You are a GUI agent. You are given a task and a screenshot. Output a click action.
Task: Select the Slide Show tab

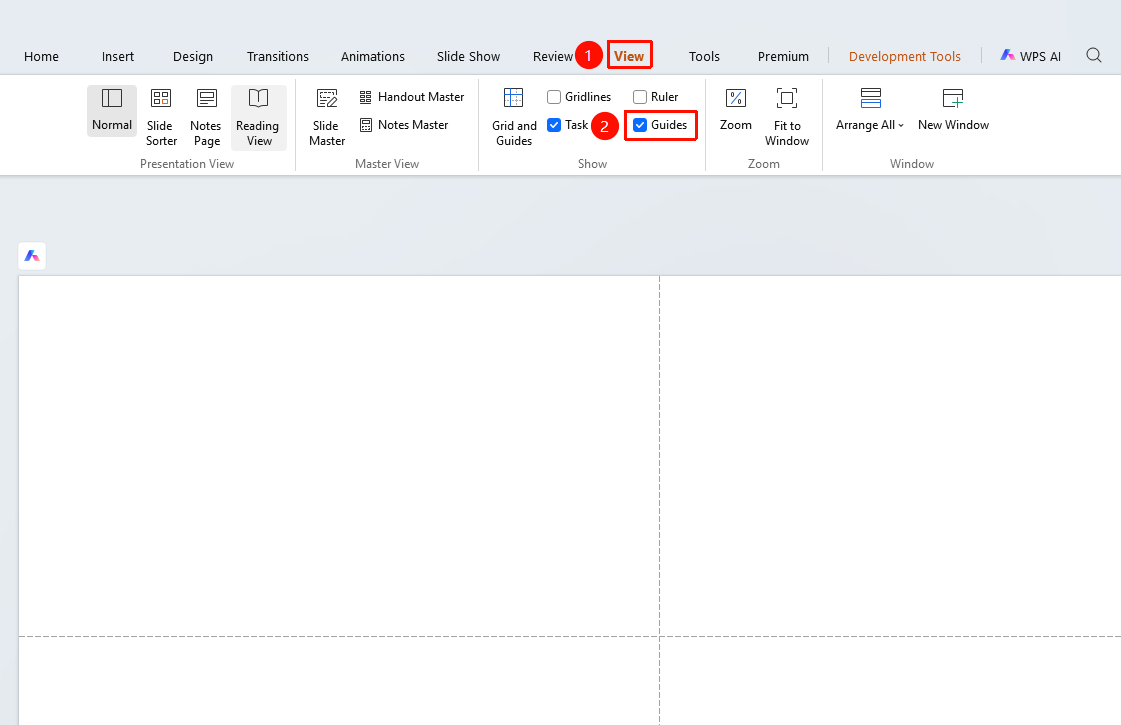tap(468, 56)
